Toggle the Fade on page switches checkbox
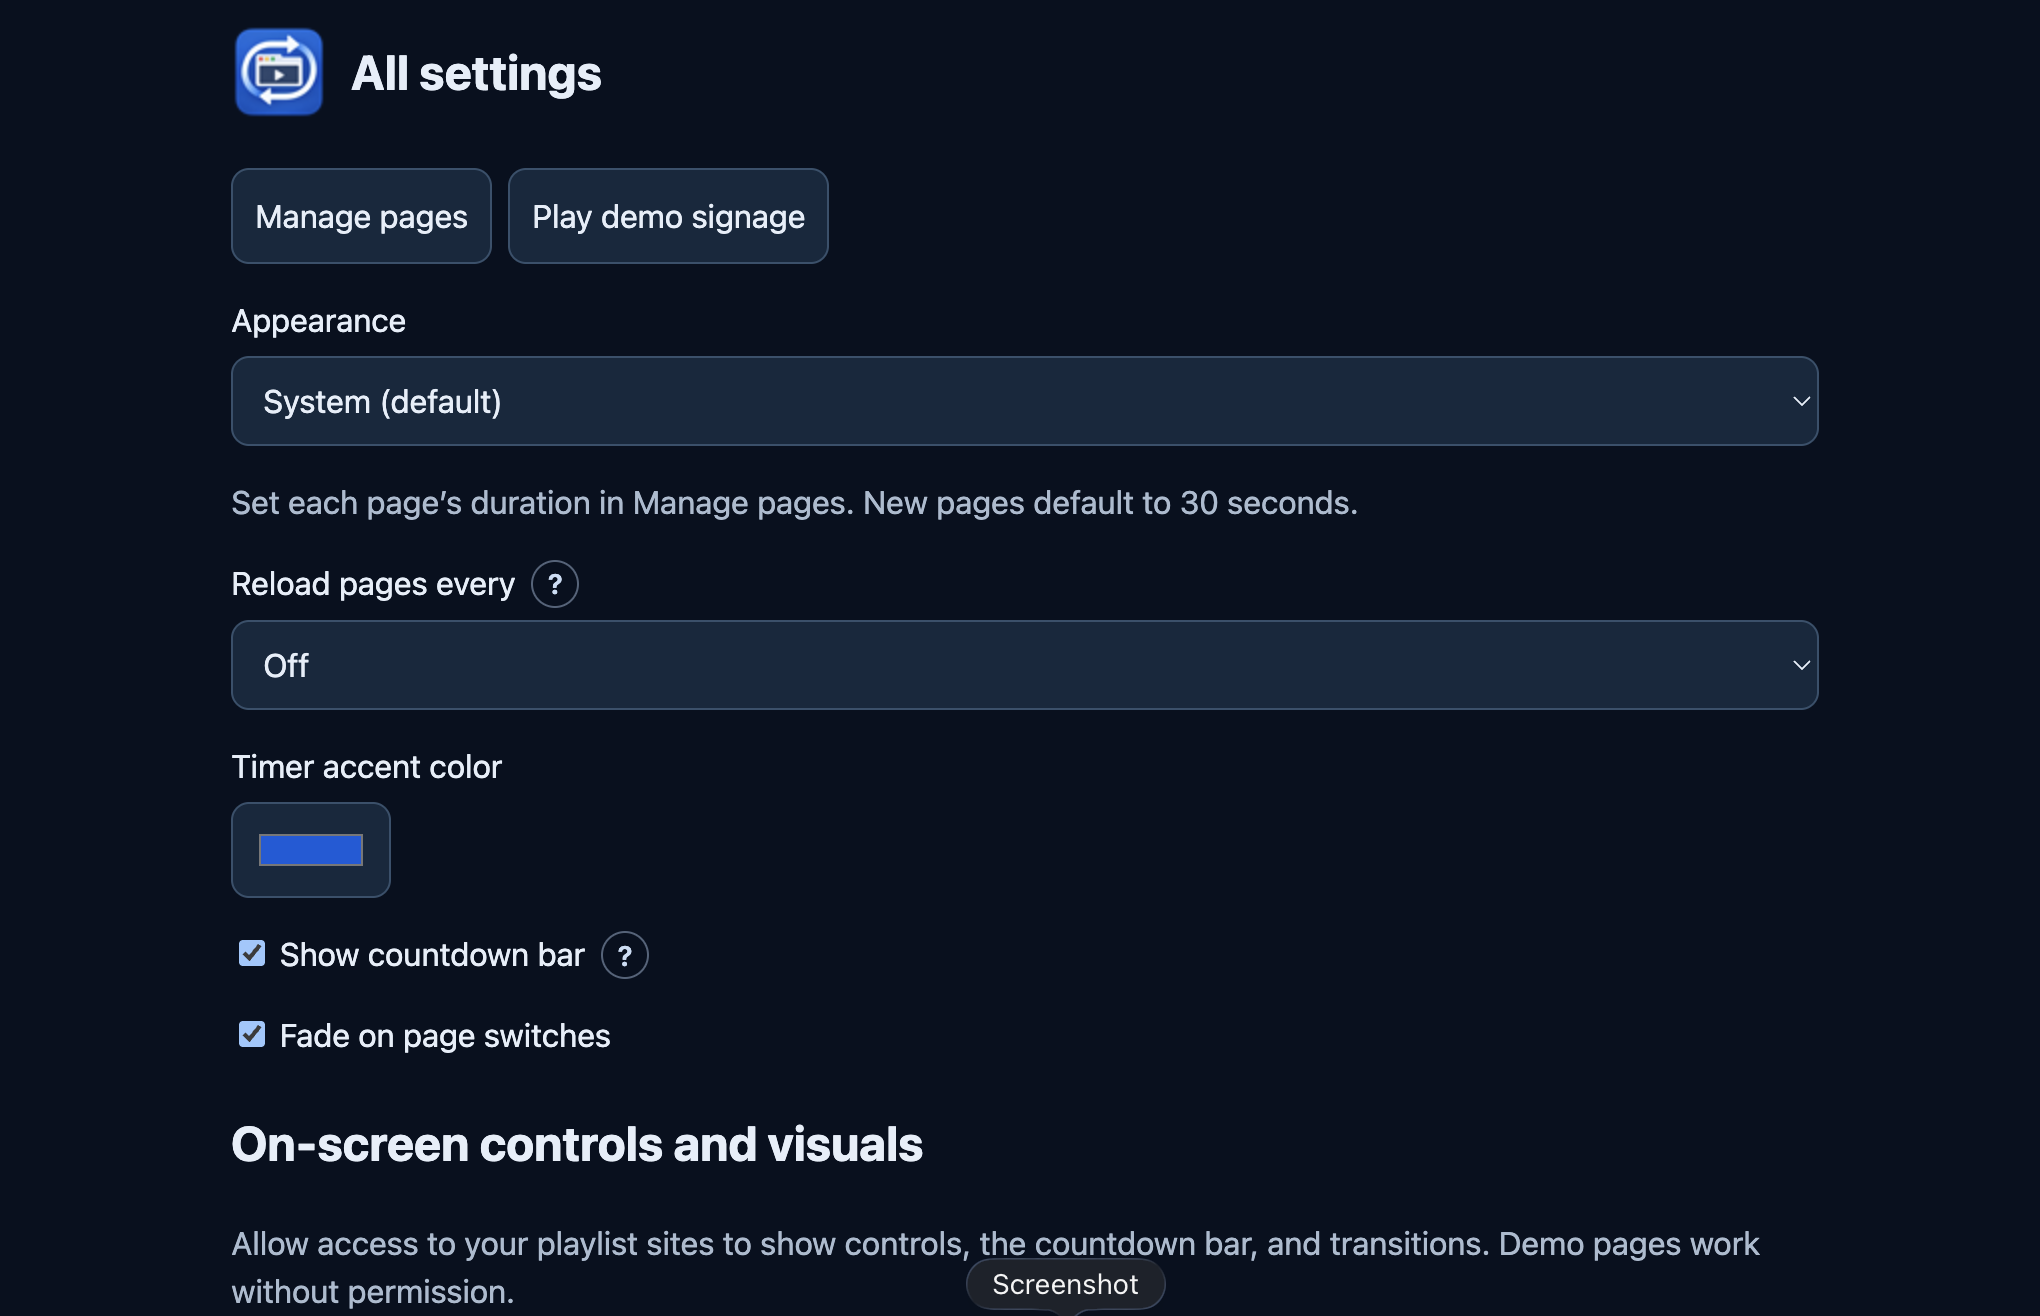Viewport: 2040px width, 1316px height. point(252,1034)
